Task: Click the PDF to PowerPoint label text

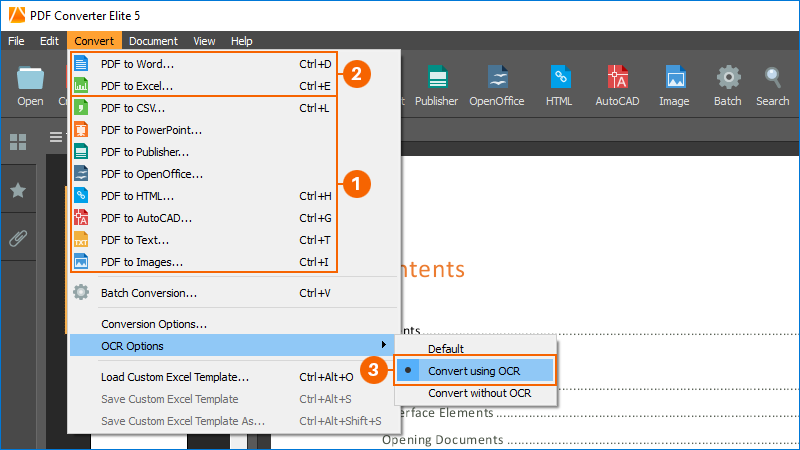Action: [x=152, y=130]
